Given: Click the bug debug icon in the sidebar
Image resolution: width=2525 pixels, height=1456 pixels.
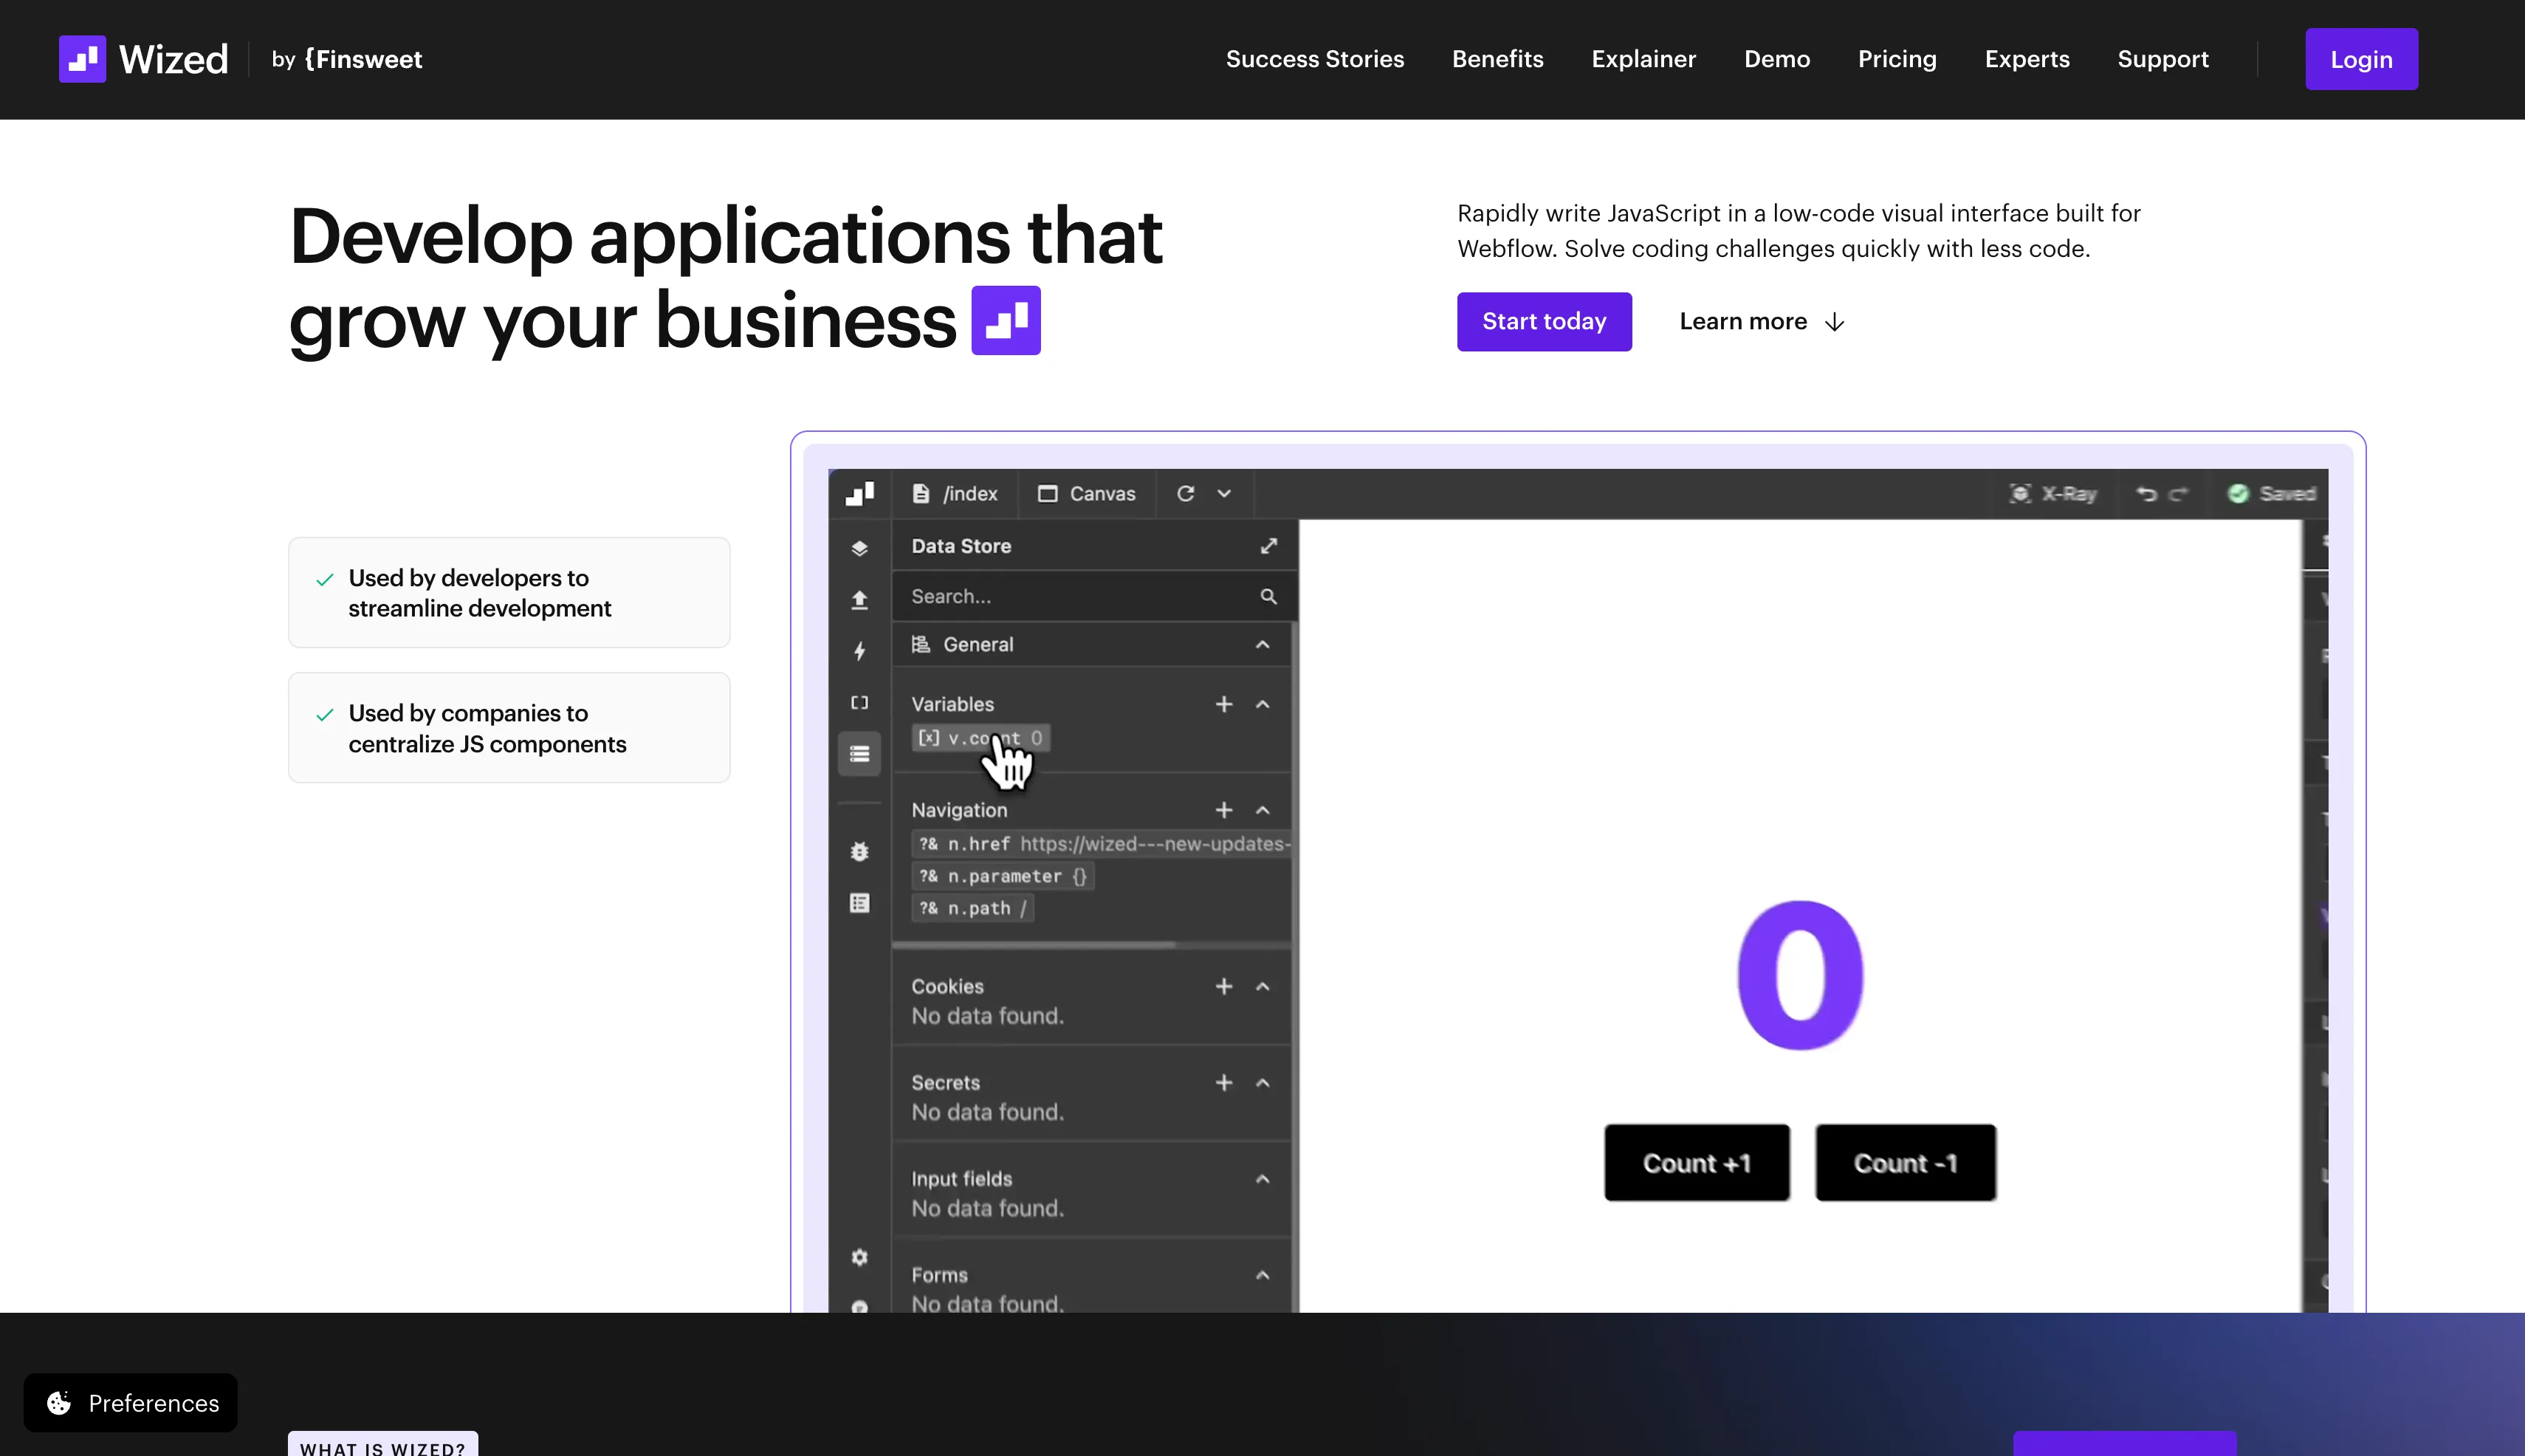Looking at the screenshot, I should (x=859, y=851).
